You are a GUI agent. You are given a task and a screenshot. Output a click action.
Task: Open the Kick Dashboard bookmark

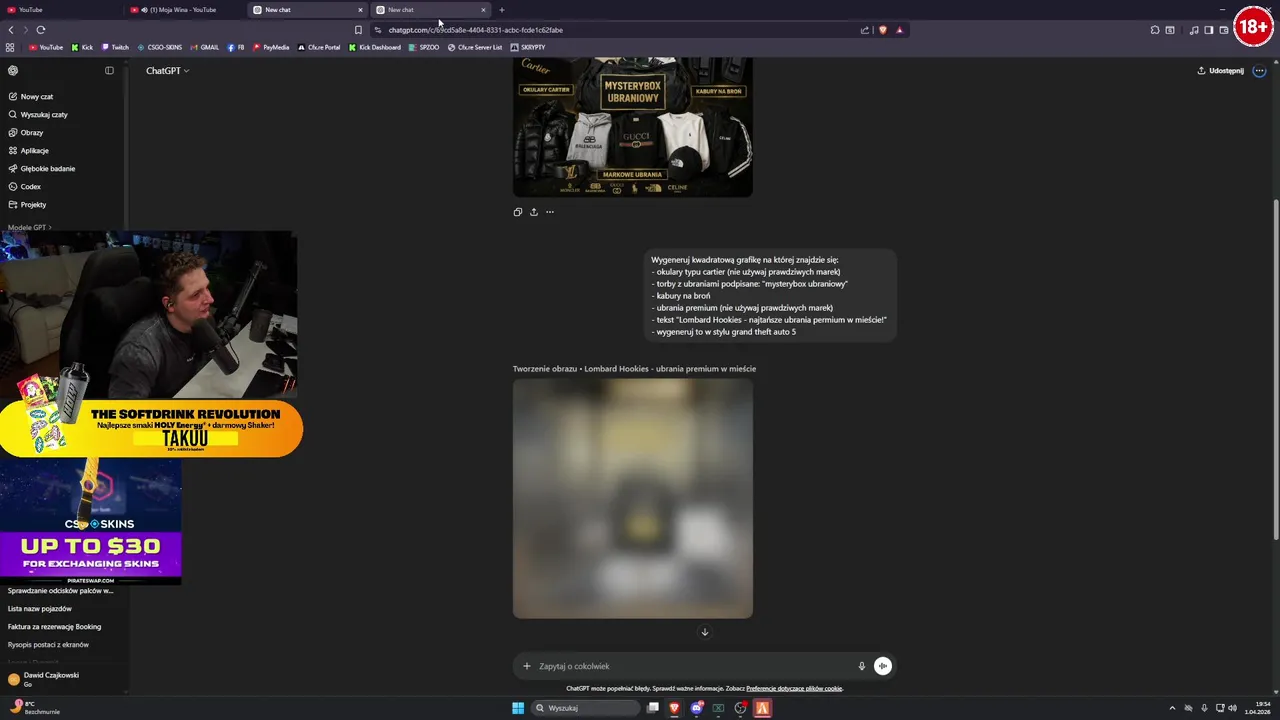375,47
